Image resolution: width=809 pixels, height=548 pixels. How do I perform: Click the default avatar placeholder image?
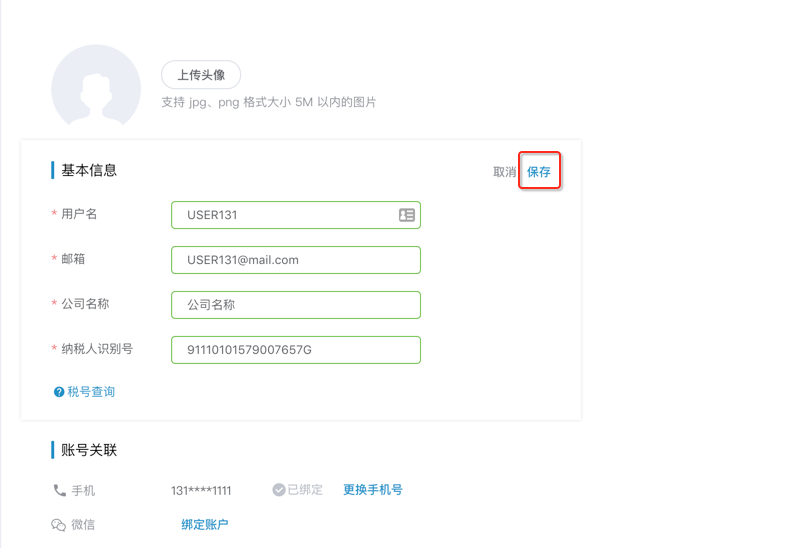click(96, 87)
